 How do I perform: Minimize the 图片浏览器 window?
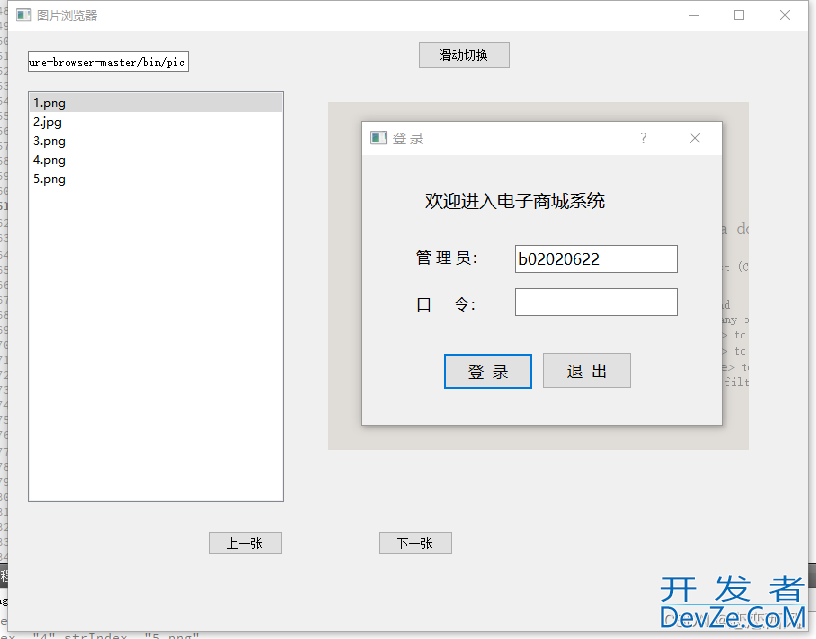(x=694, y=16)
